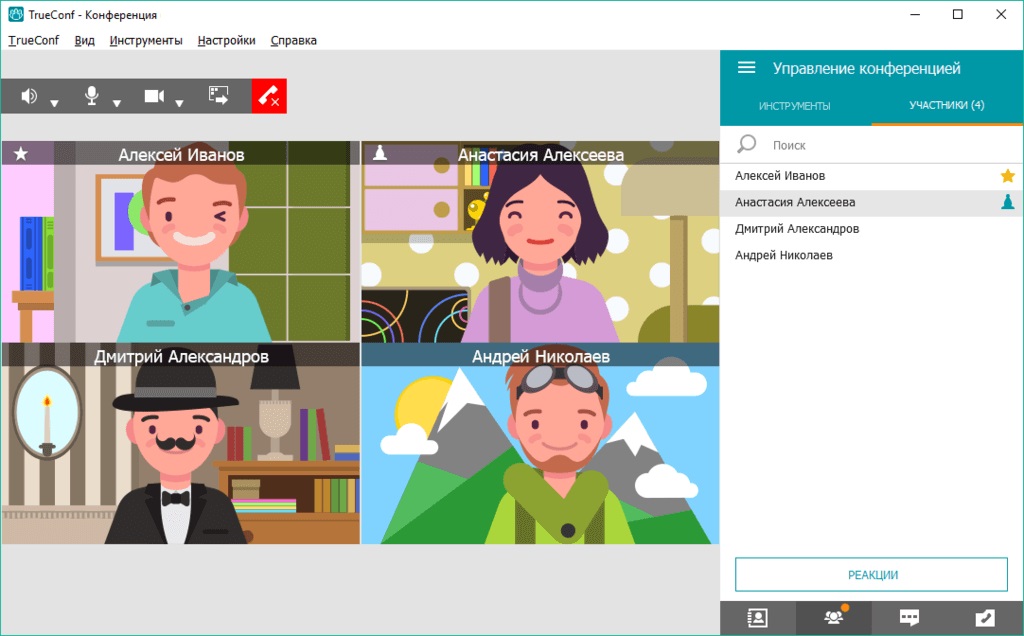
Task: Toggle the camera on or off
Action: [153, 96]
